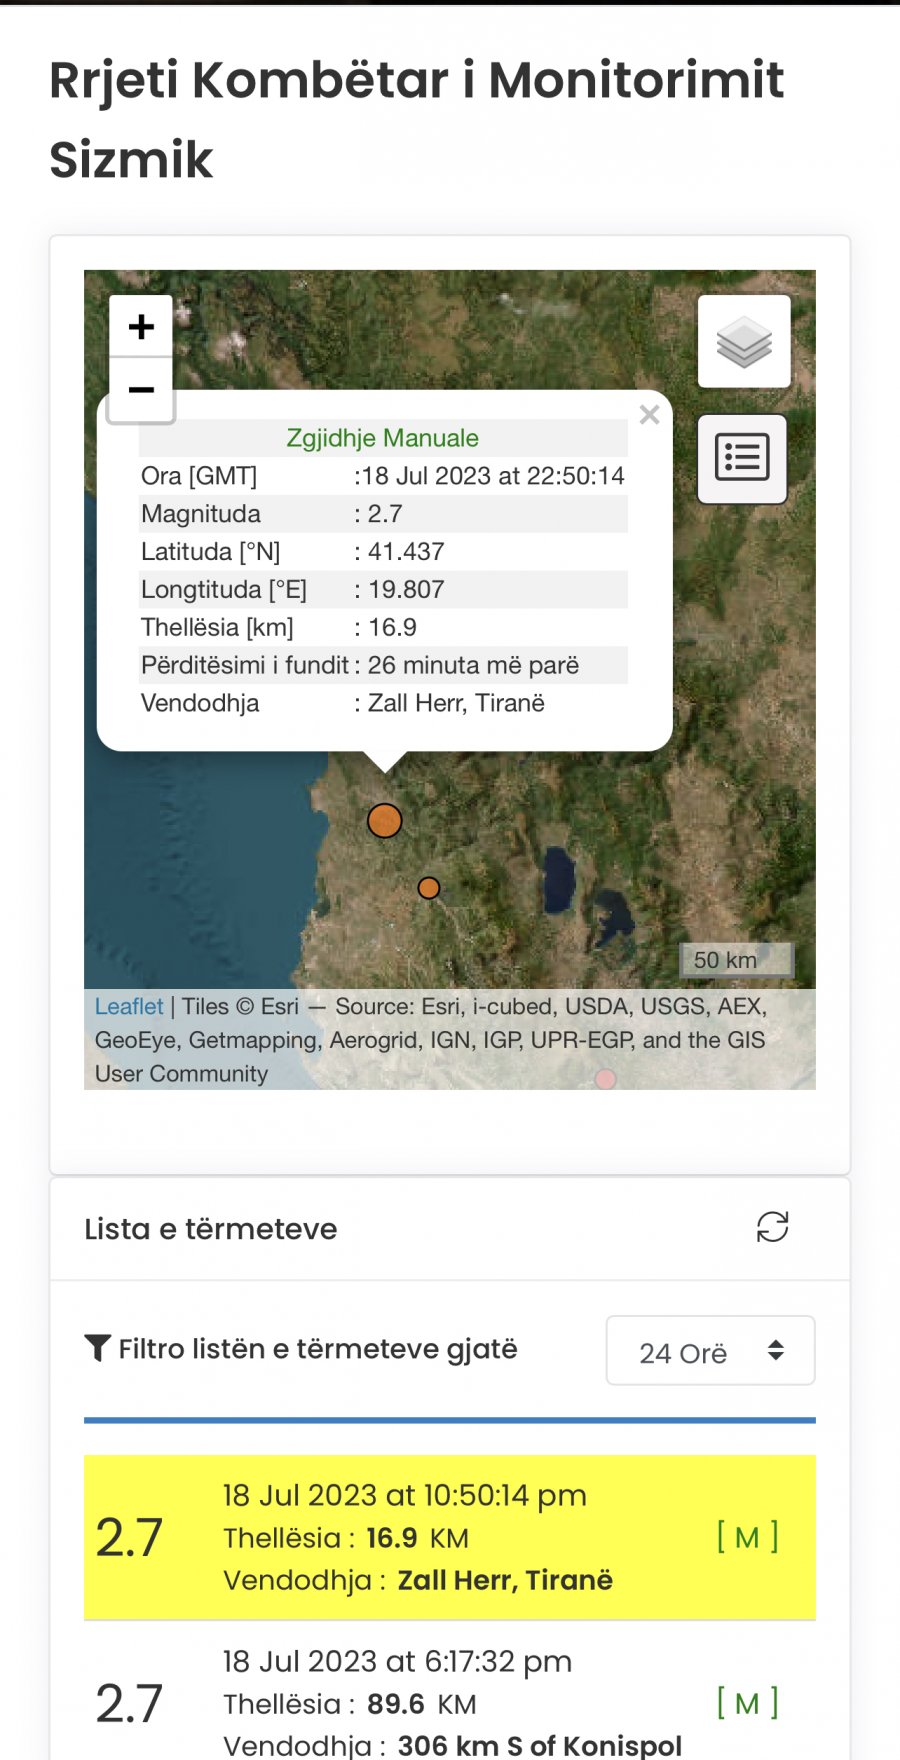Click the small orange earthquake marker
Screen dimensions: 900x1760
click(429, 888)
